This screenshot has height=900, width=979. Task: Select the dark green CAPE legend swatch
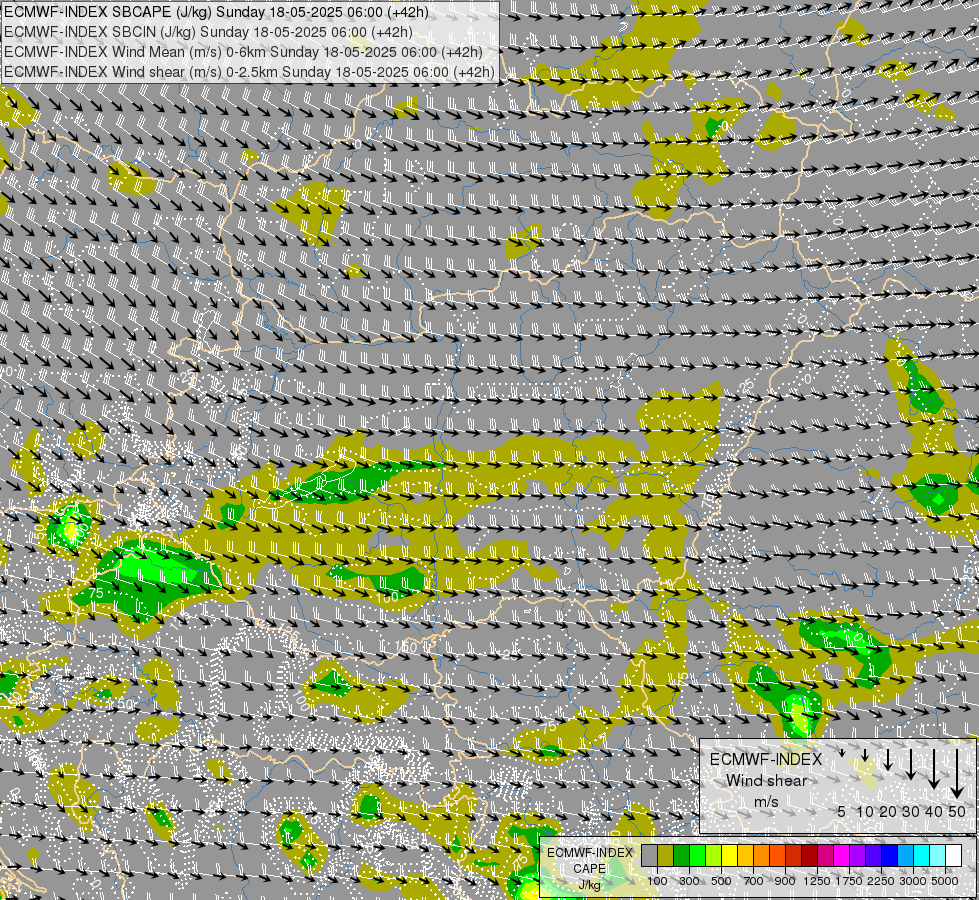(682, 856)
